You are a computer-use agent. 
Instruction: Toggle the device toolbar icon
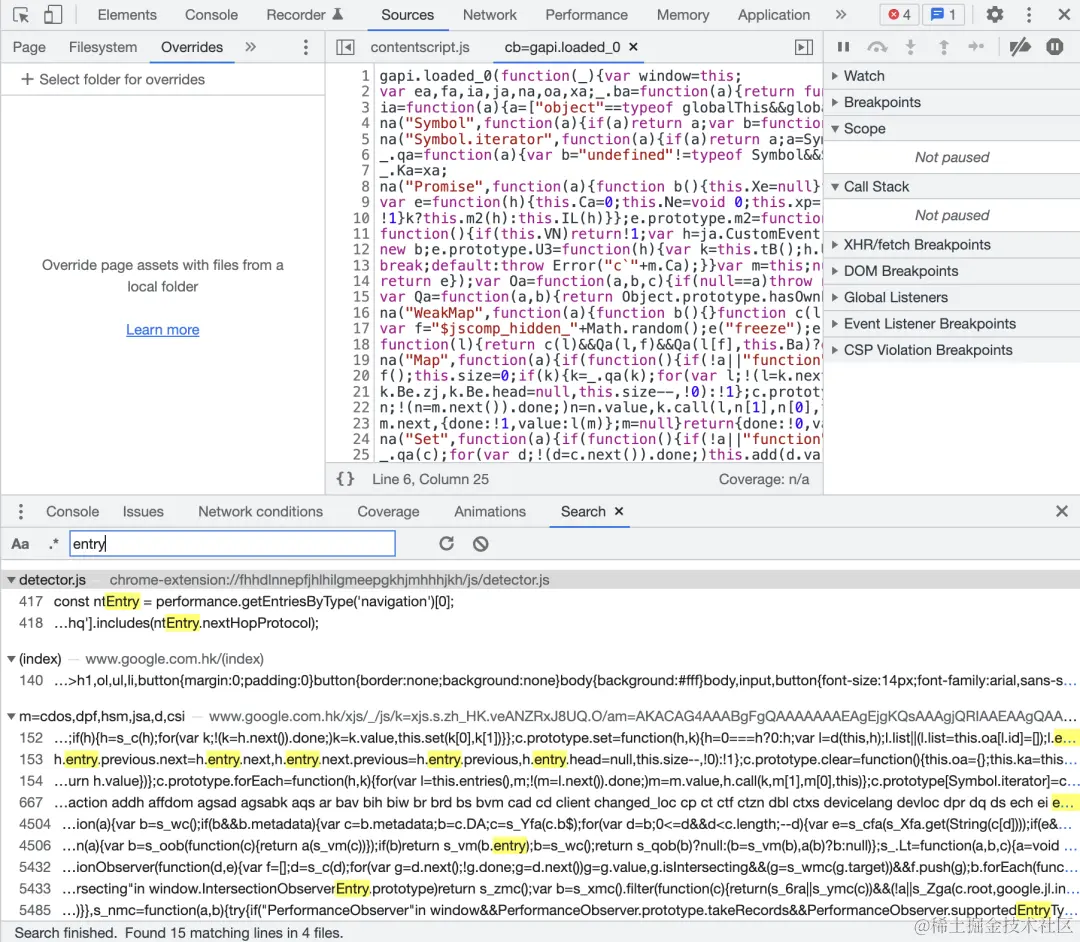(x=53, y=14)
